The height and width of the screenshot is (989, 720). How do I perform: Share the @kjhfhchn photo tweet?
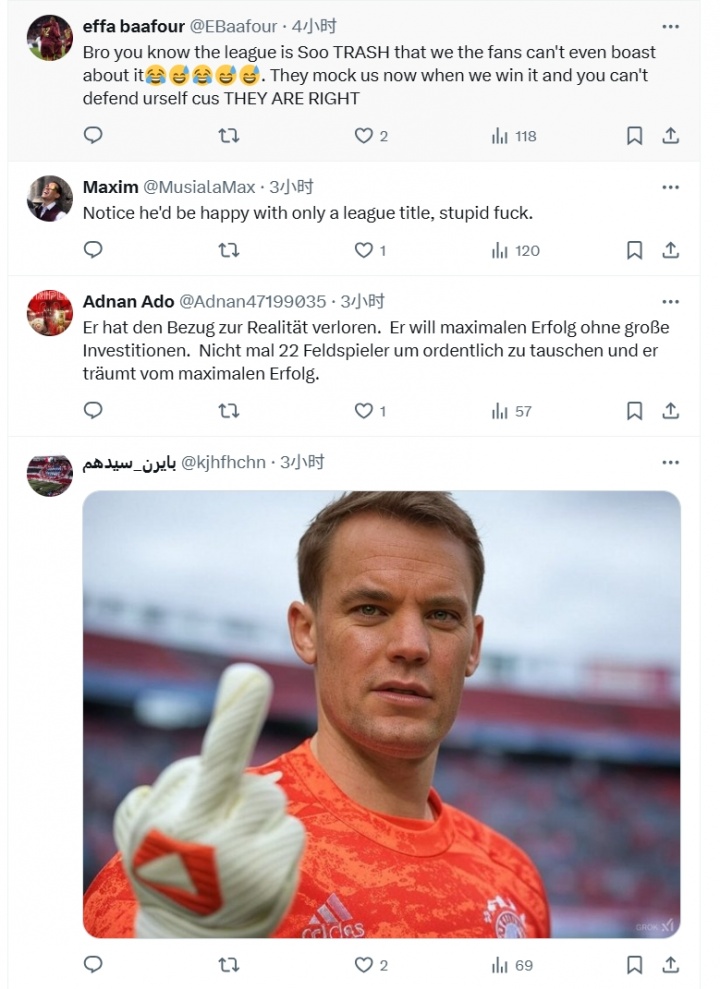[671, 965]
